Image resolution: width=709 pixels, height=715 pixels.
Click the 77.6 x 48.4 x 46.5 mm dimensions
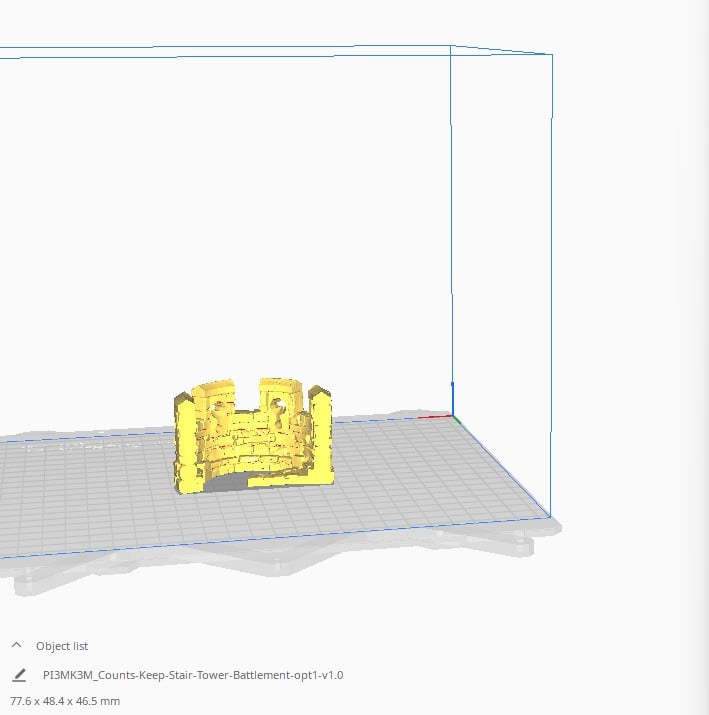(65, 701)
